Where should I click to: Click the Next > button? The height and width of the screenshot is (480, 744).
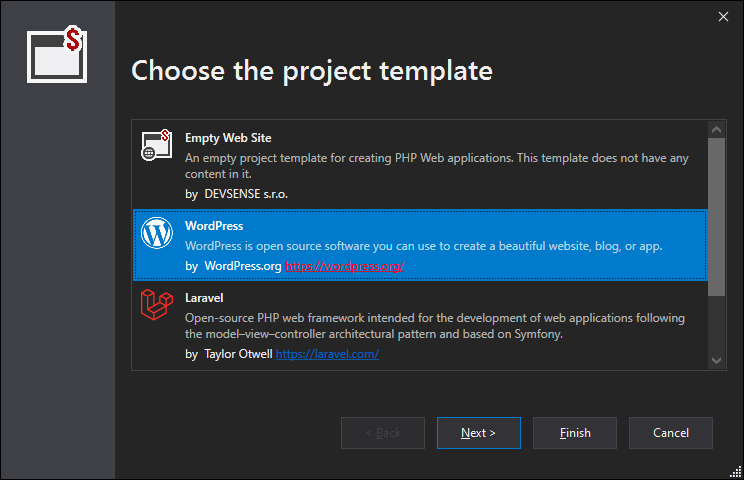(x=479, y=433)
